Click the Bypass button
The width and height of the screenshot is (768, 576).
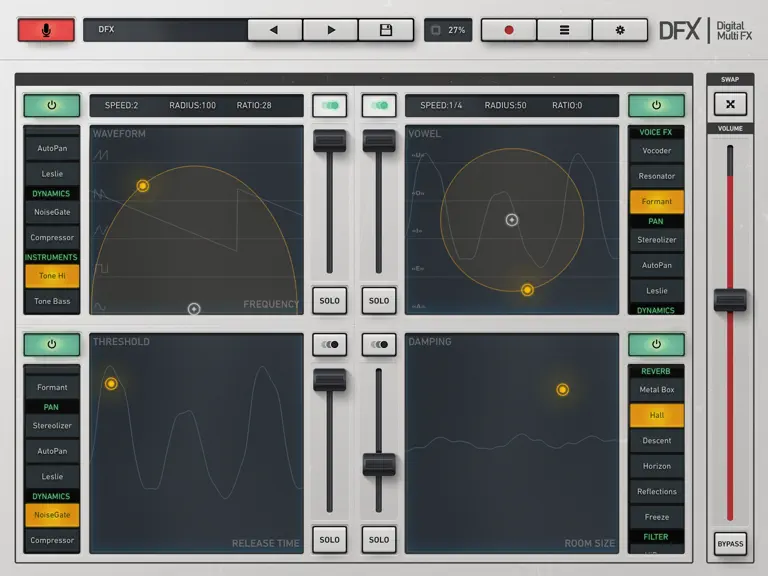point(730,544)
